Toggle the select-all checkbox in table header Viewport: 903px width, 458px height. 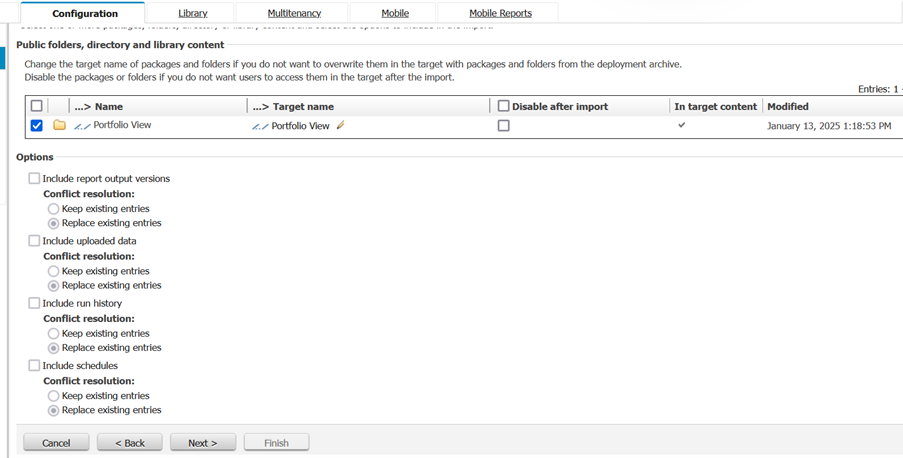pyautogui.click(x=37, y=106)
